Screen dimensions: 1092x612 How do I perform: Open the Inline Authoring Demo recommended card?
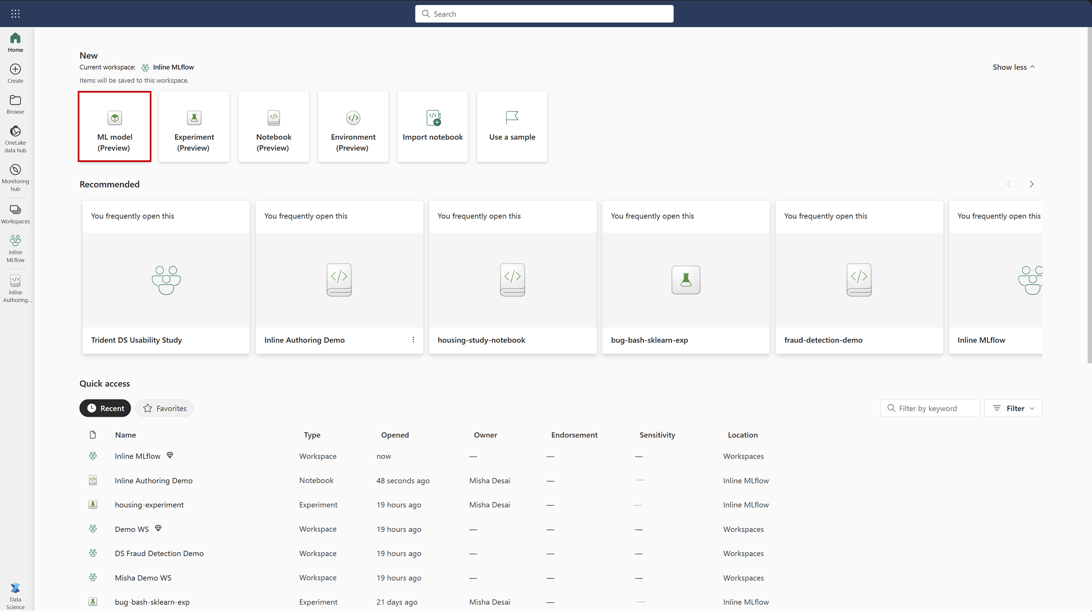[x=339, y=277]
